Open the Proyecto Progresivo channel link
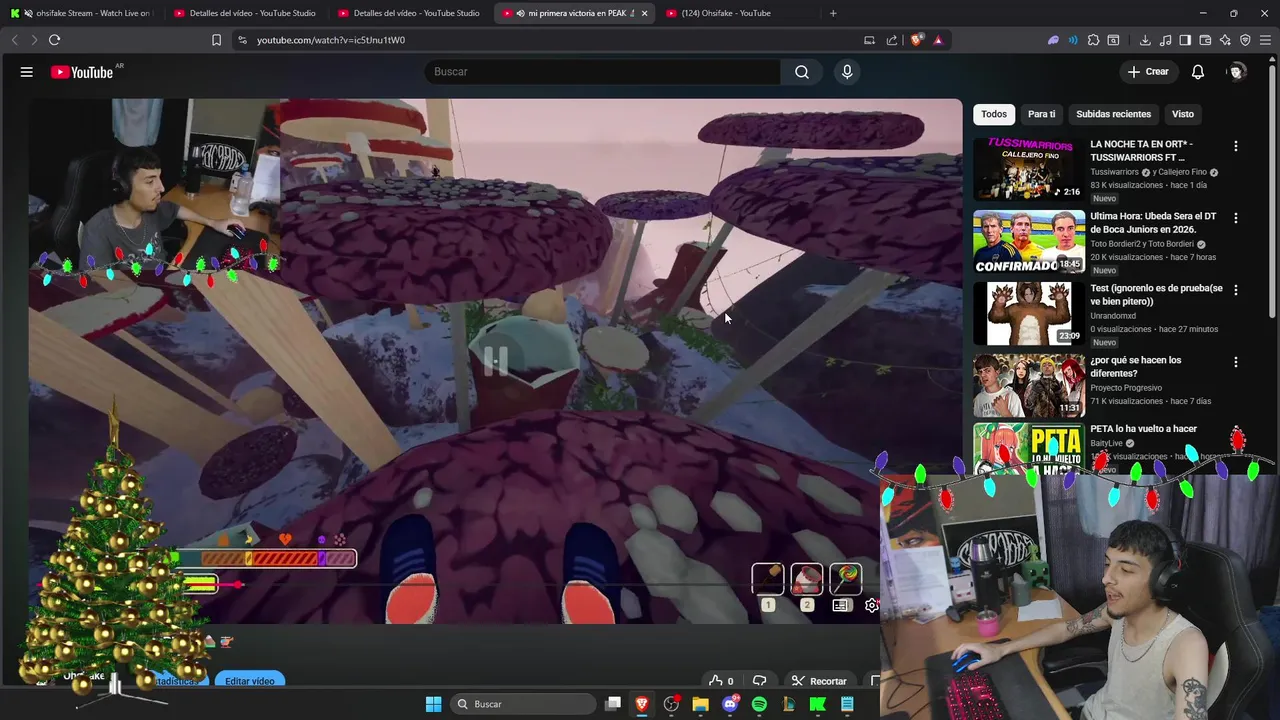This screenshot has width=1280, height=720. (1126, 388)
